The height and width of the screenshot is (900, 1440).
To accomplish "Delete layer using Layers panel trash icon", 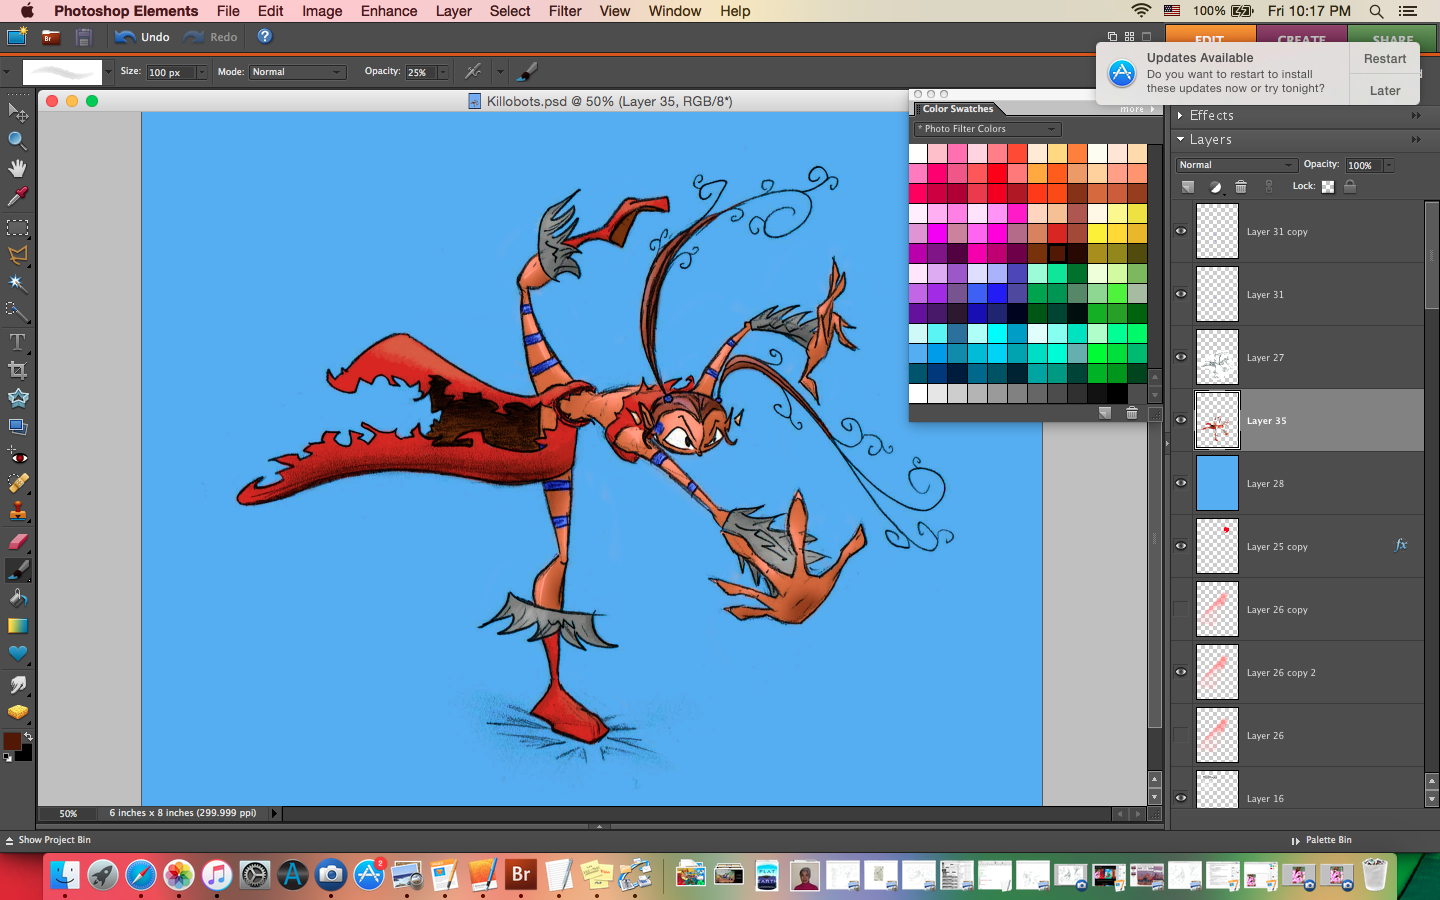I will pyautogui.click(x=1241, y=187).
